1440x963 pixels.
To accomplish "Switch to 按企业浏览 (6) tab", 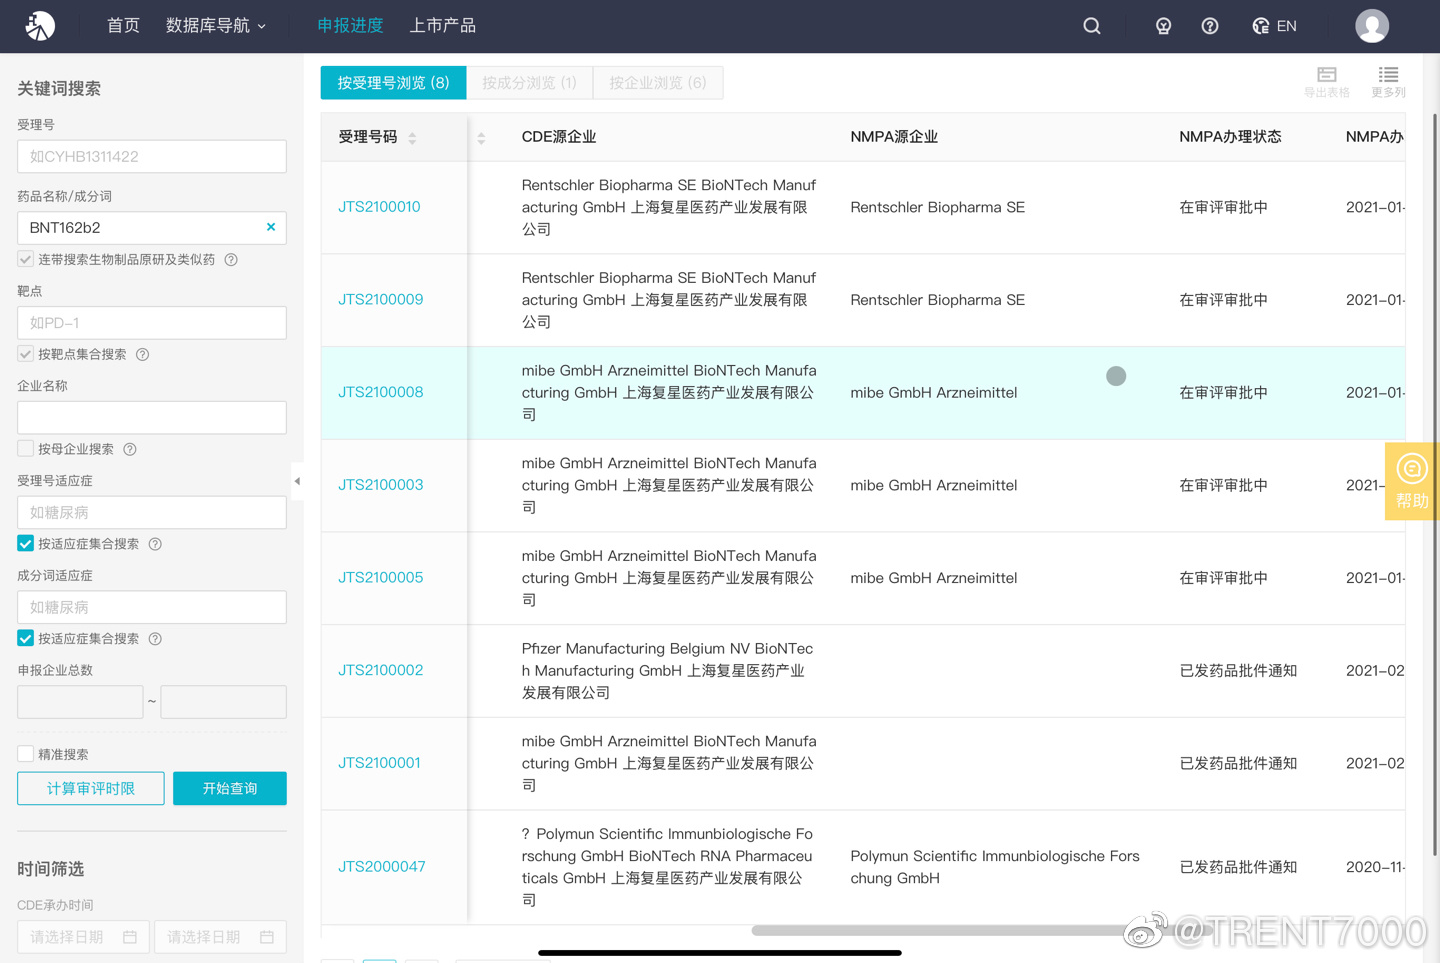I will [x=658, y=83].
